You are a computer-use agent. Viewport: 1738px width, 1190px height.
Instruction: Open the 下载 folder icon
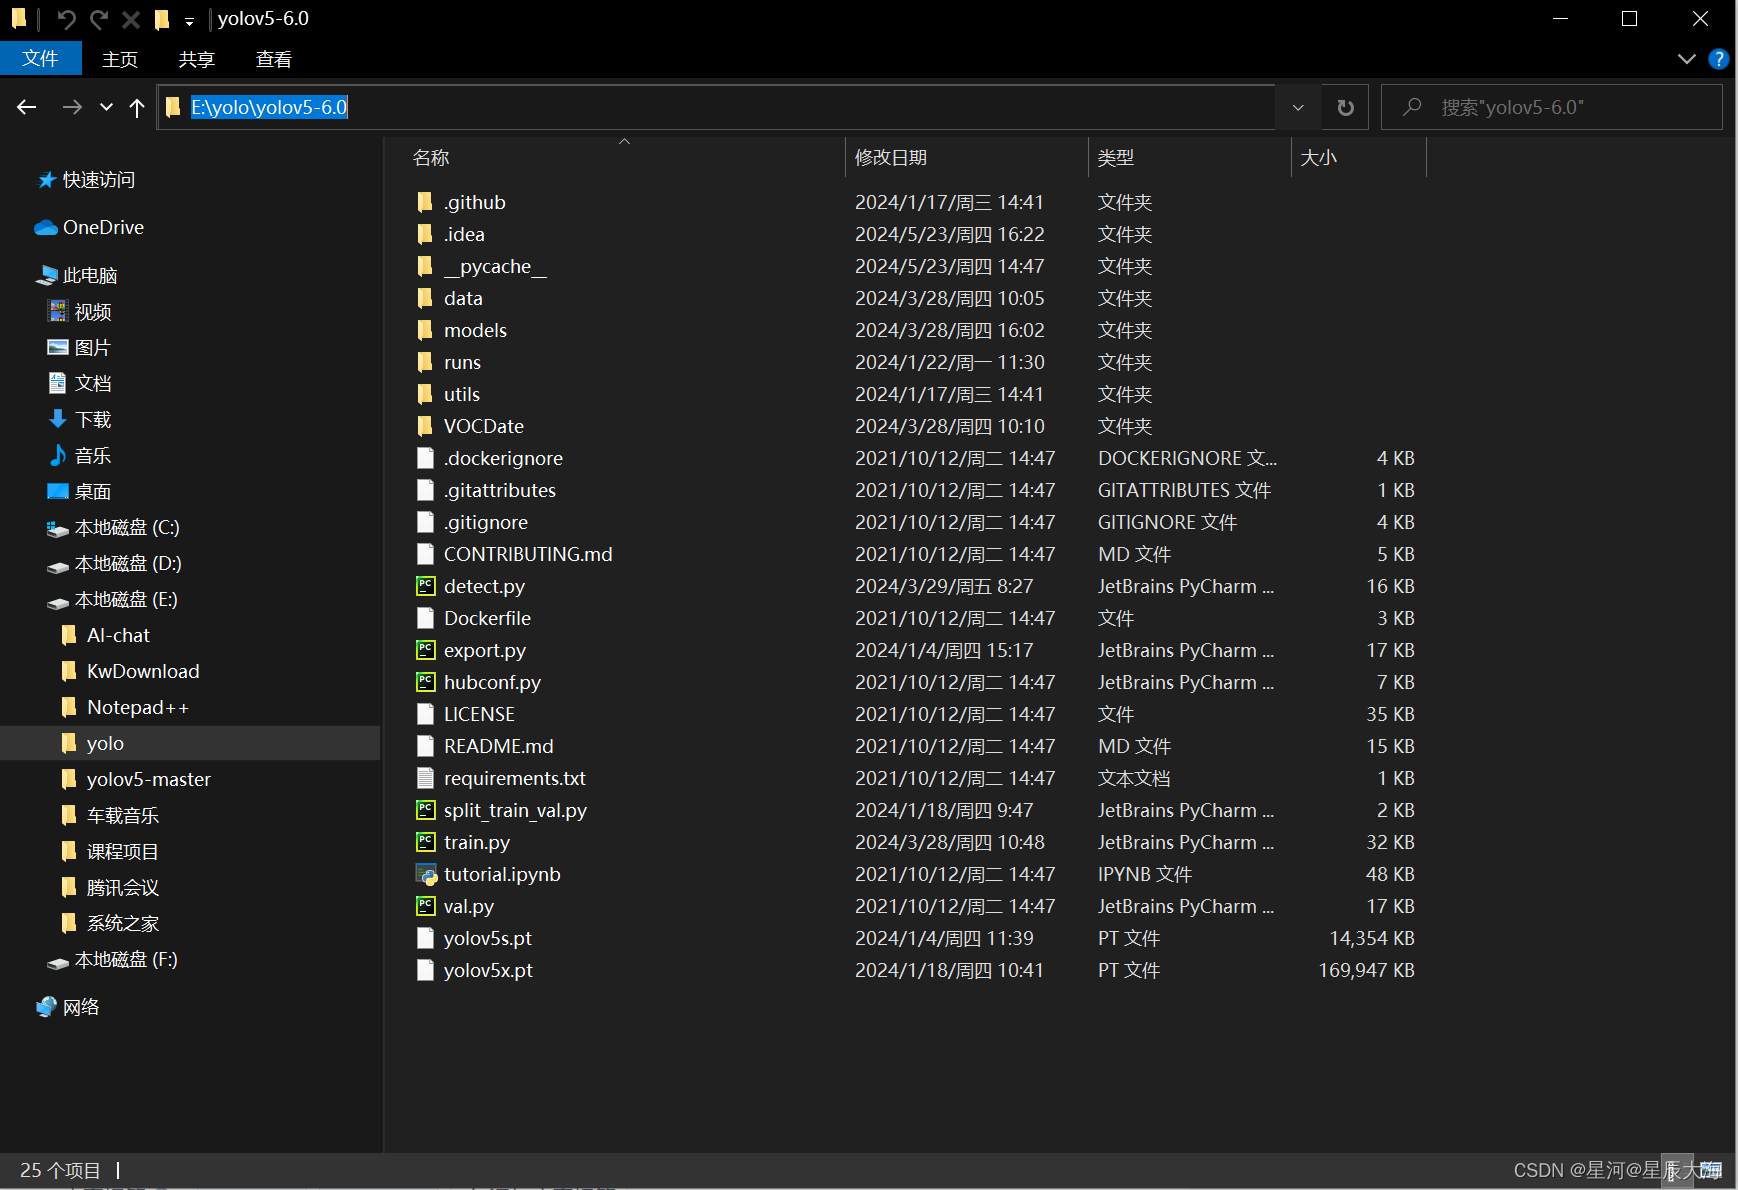point(58,419)
